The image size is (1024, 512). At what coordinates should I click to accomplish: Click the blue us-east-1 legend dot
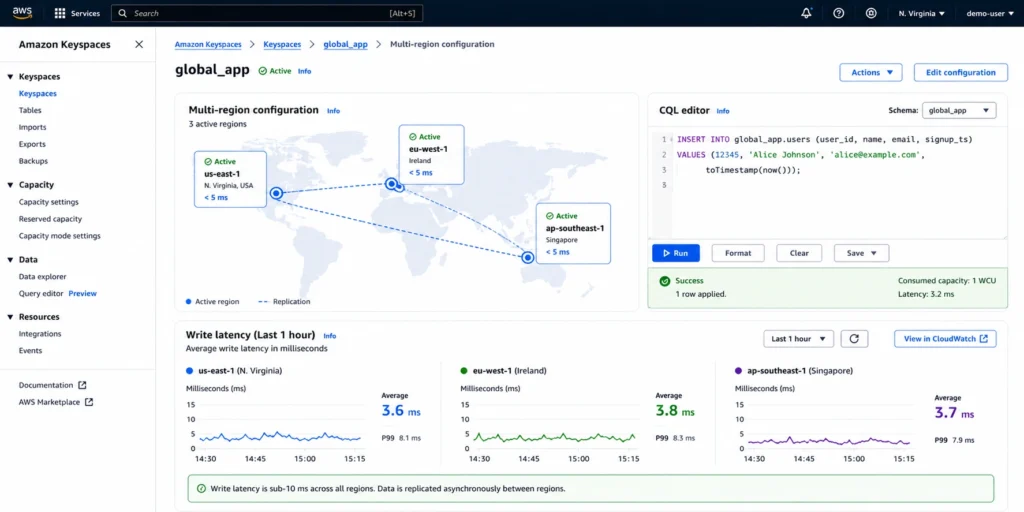(x=189, y=370)
